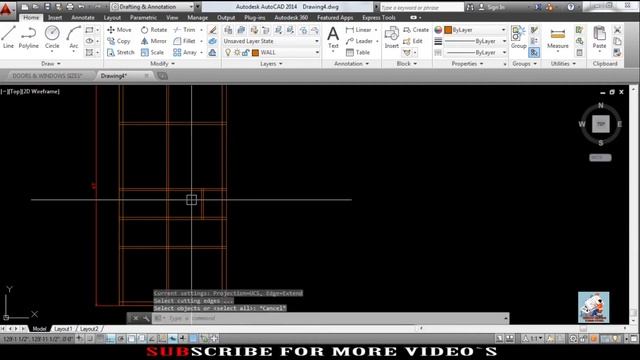This screenshot has height=360, width=640.
Task: Activate the Move command
Action: 119,30
